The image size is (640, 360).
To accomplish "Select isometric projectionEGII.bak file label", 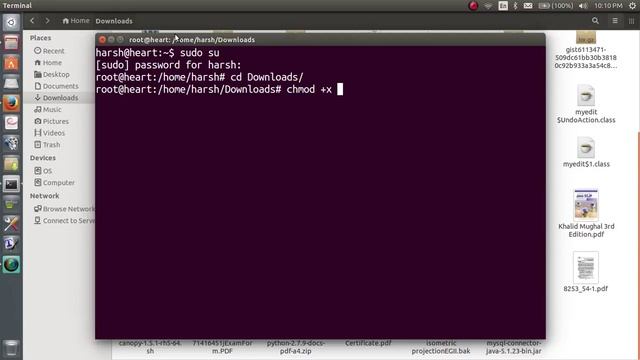I will pyautogui.click(x=441, y=347).
